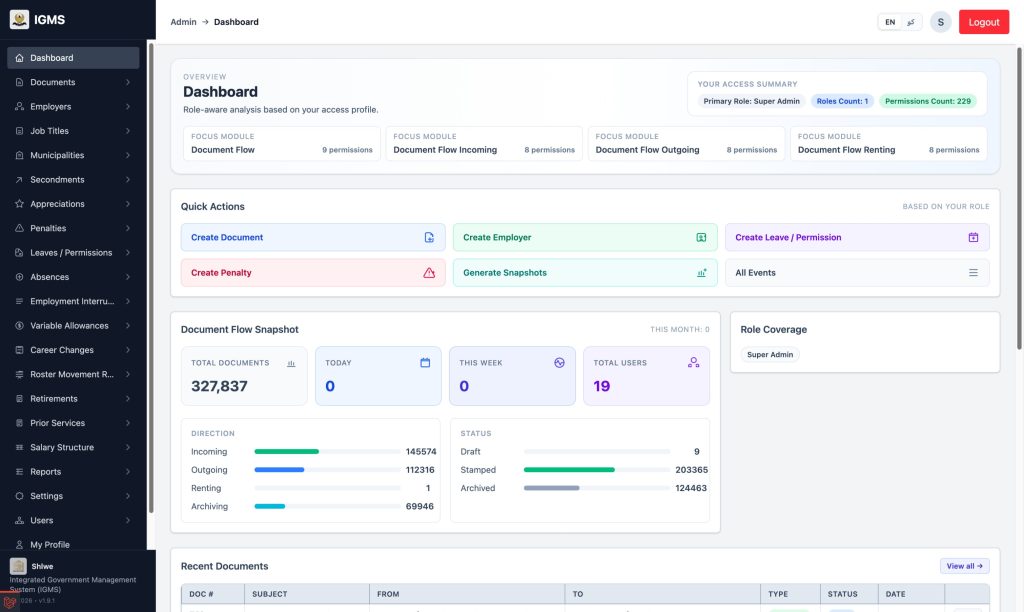The width and height of the screenshot is (1024, 612).
Task: Click Create Document quick action
Action: tap(313, 238)
